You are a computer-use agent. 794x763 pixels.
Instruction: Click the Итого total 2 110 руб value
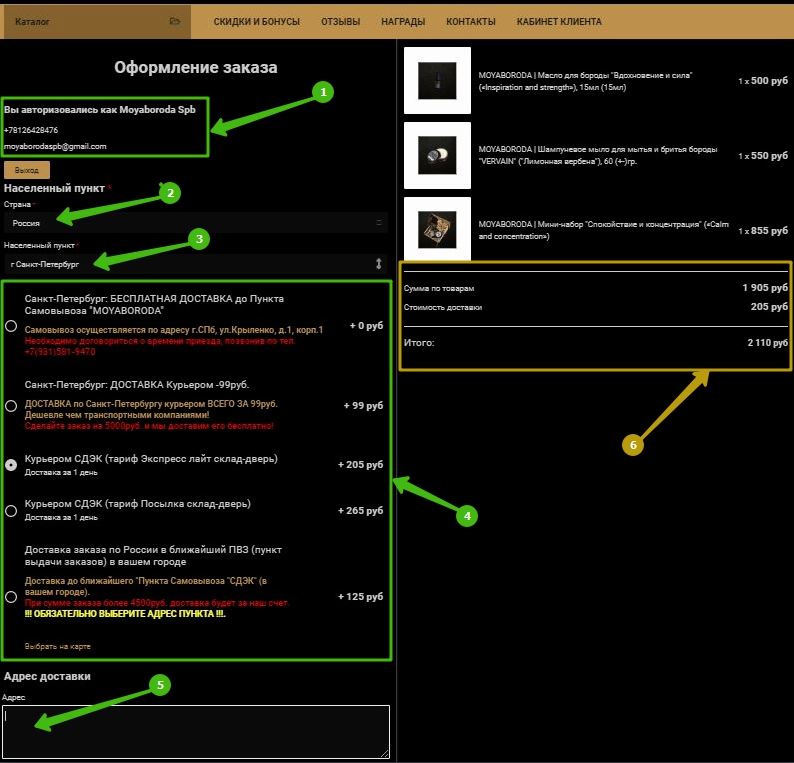tap(768, 342)
